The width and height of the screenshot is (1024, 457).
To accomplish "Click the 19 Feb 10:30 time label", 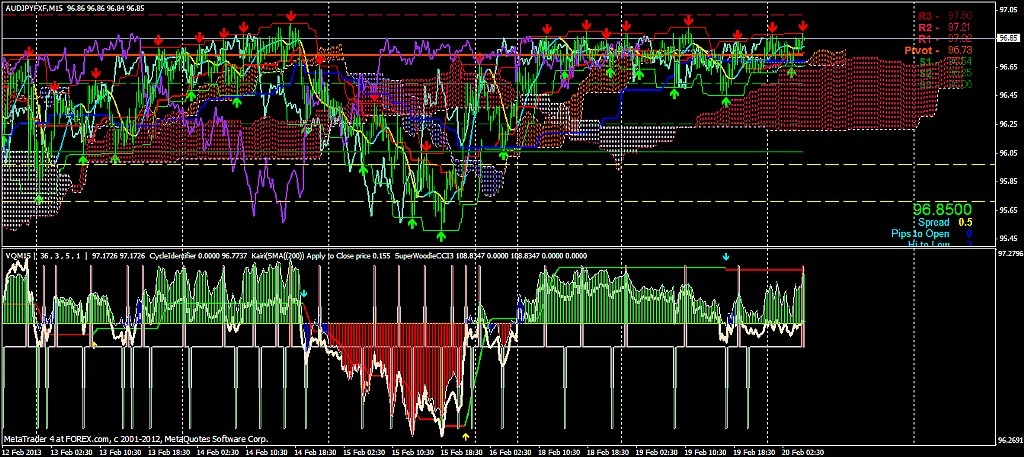I will coord(706,452).
